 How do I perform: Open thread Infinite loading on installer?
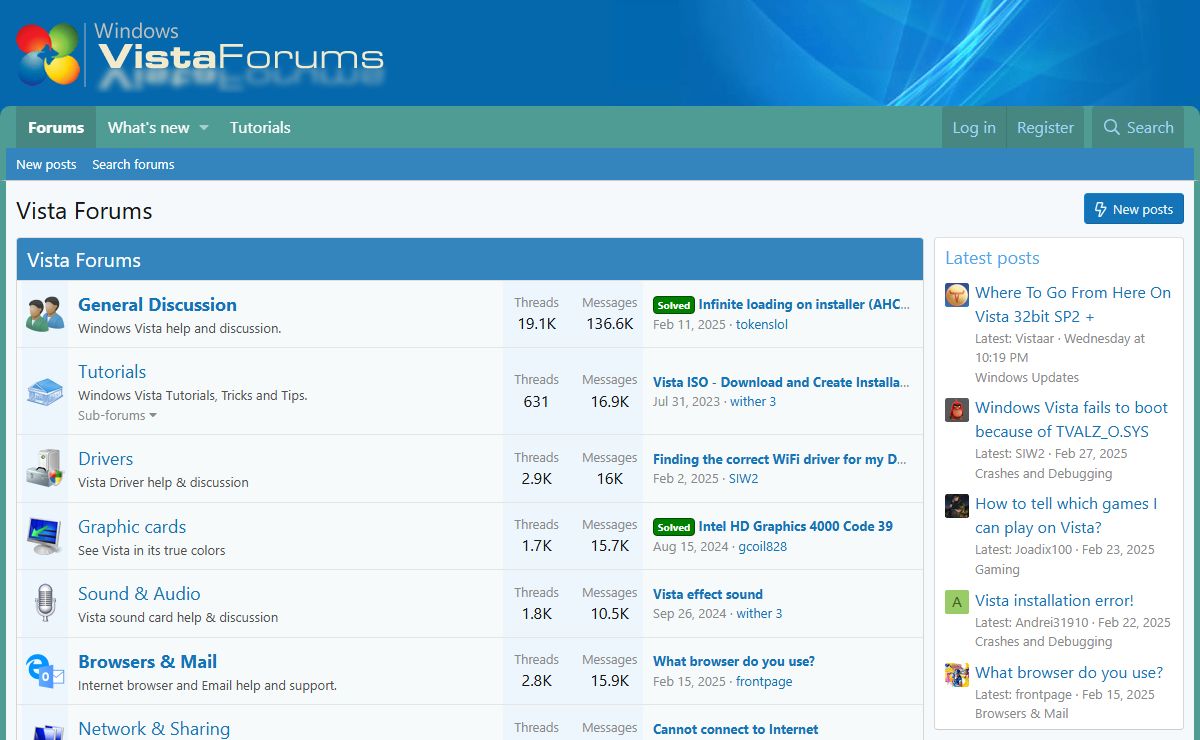click(x=804, y=305)
